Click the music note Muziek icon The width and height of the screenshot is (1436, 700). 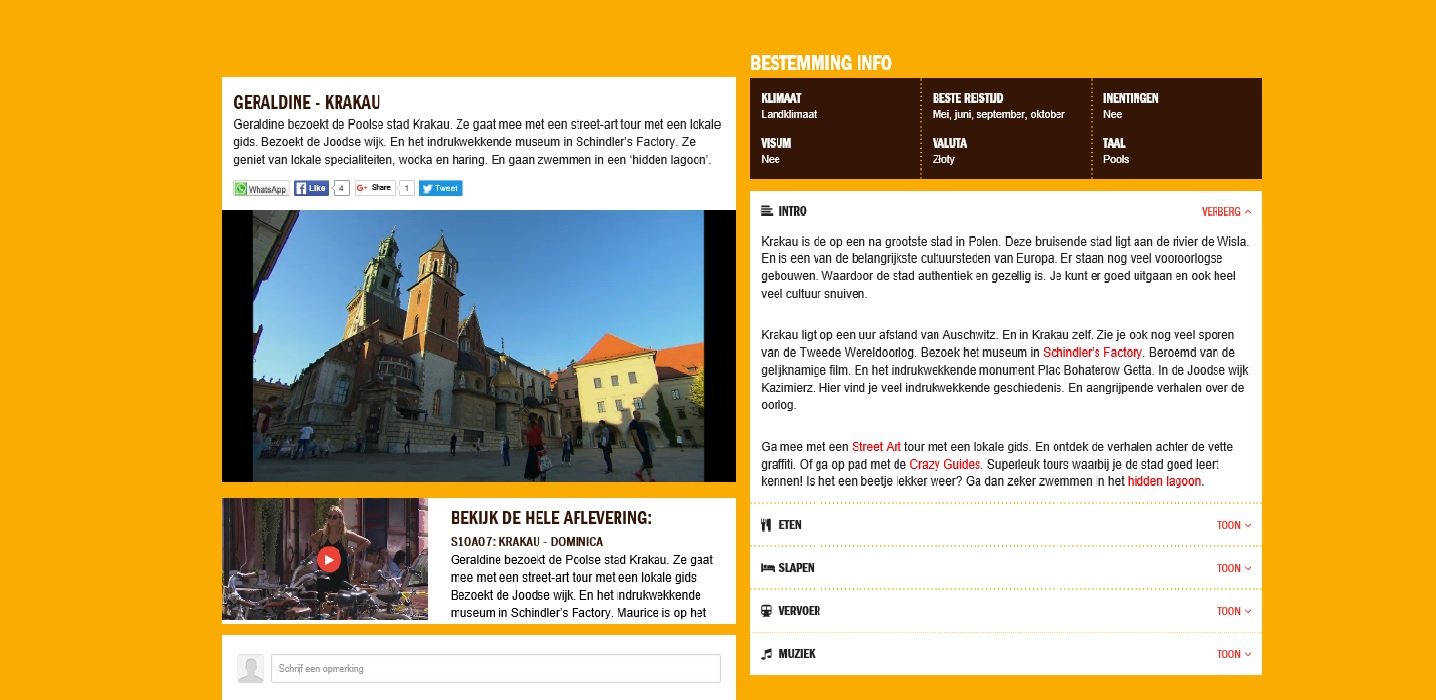(766, 654)
